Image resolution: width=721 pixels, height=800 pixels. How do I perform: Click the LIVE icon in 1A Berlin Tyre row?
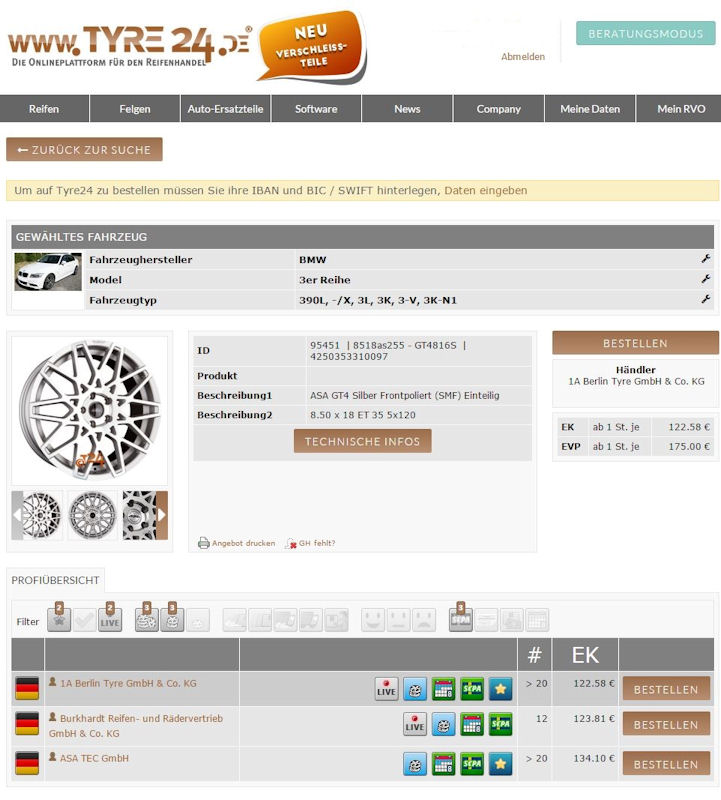click(386, 689)
